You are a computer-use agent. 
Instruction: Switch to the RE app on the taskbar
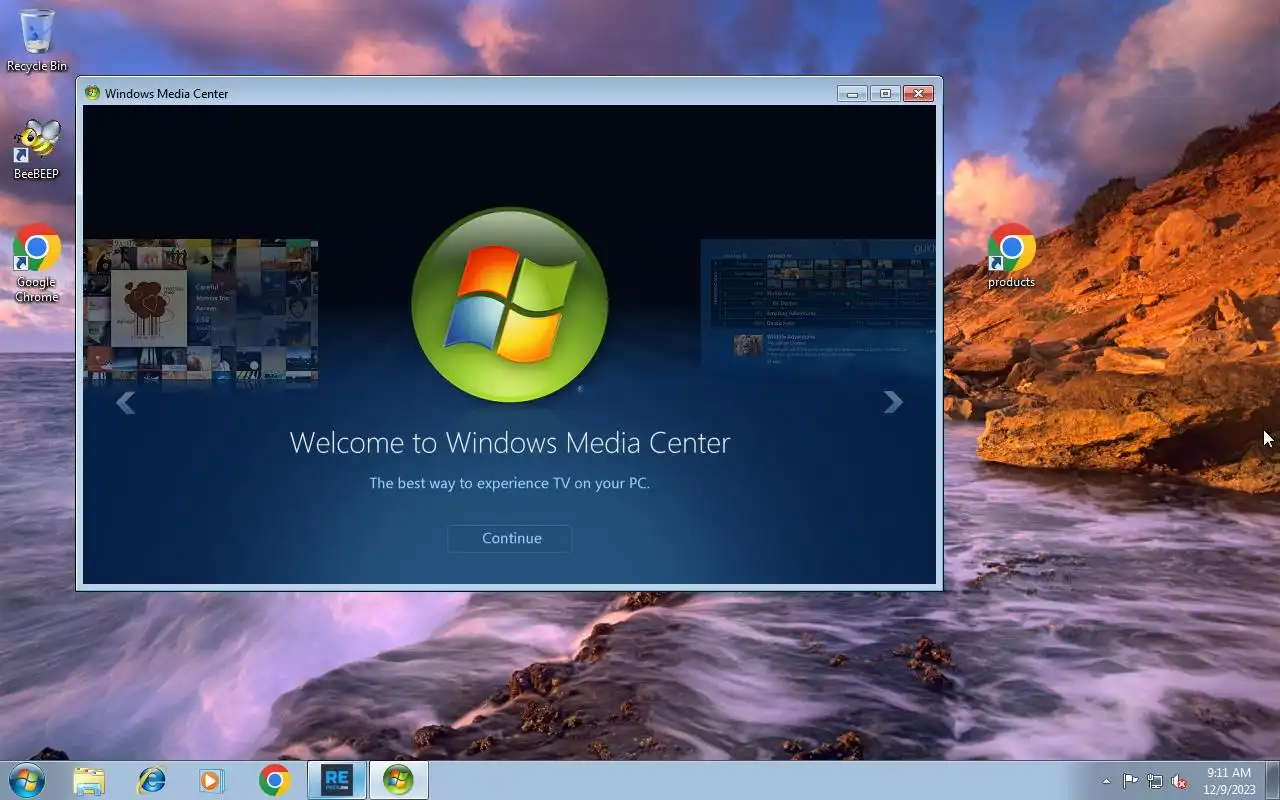(337, 780)
